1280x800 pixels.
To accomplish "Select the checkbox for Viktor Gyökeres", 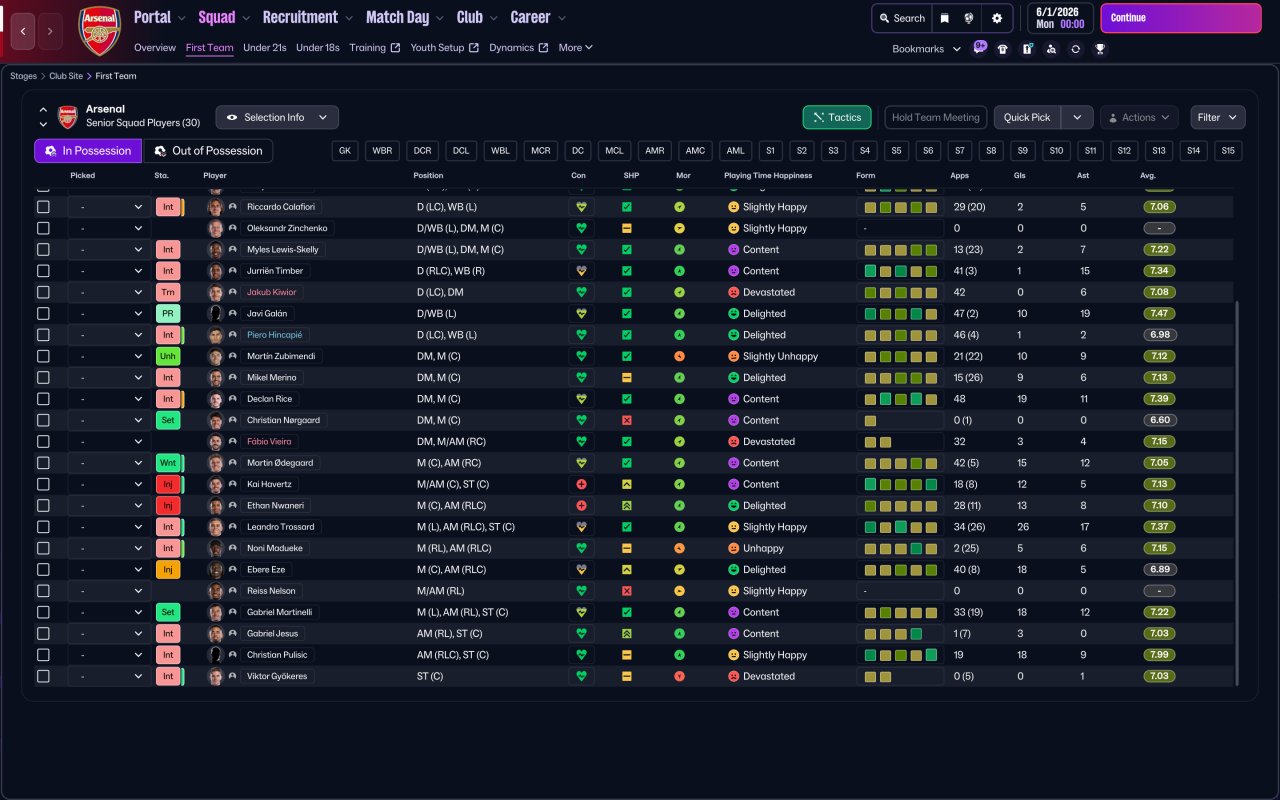I will (x=43, y=676).
